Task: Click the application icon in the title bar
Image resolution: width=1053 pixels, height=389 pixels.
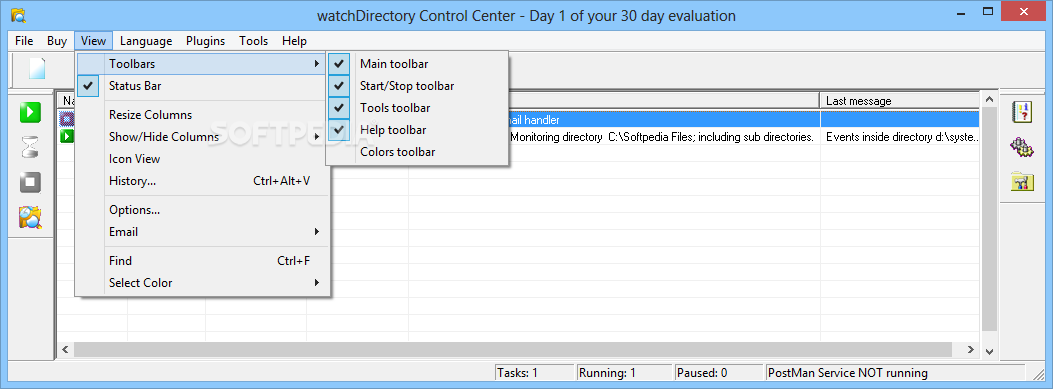Action: pos(18,15)
